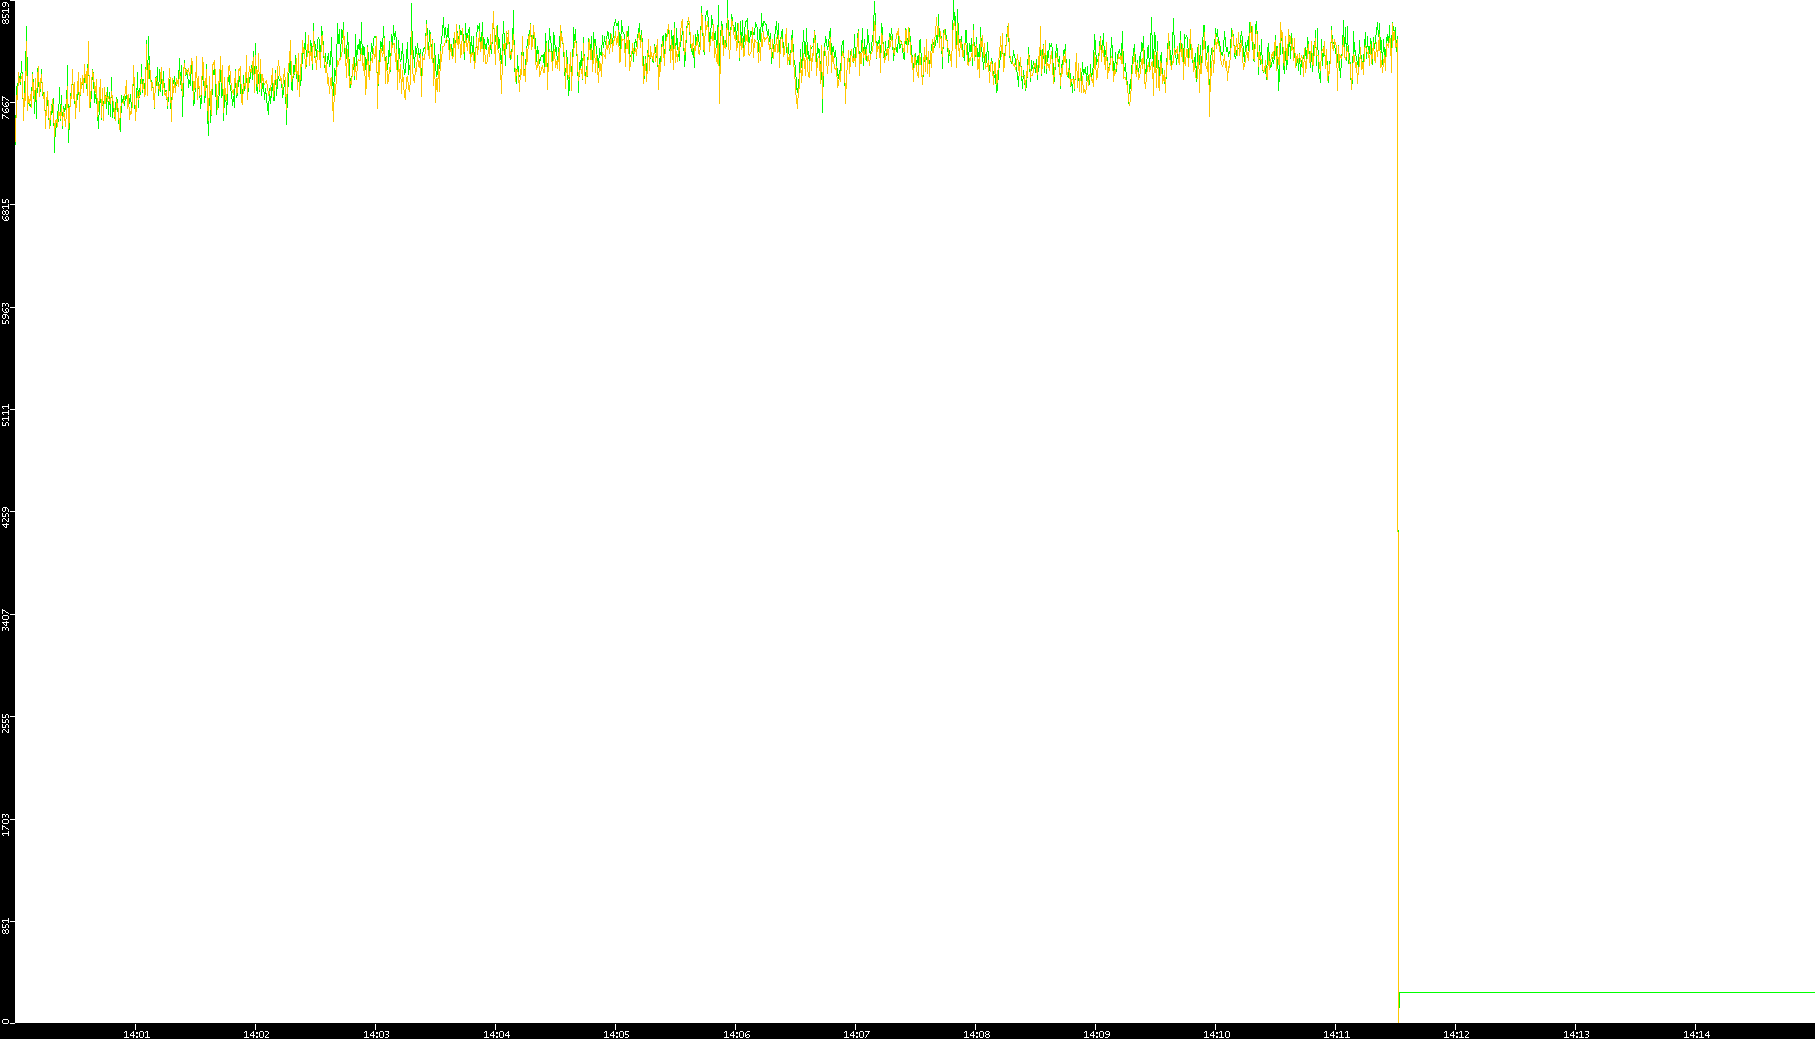Select the 3407 y-axis label

(6, 620)
